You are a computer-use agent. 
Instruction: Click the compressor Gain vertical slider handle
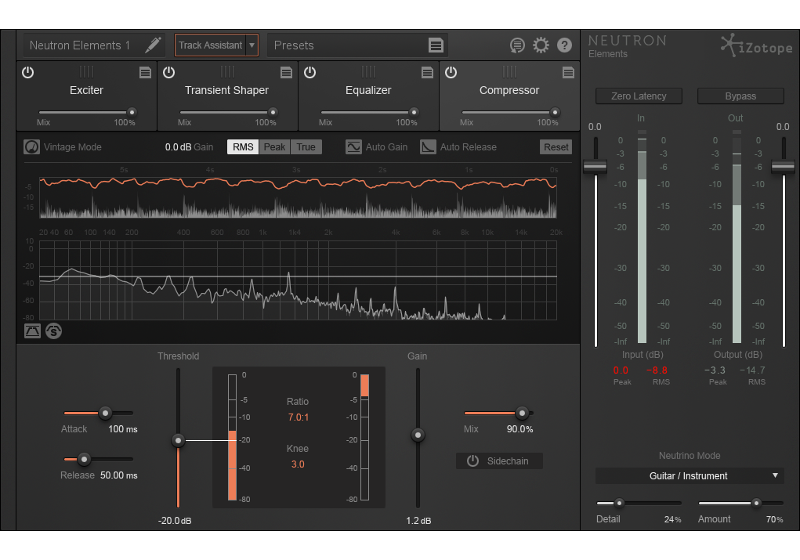tap(418, 435)
